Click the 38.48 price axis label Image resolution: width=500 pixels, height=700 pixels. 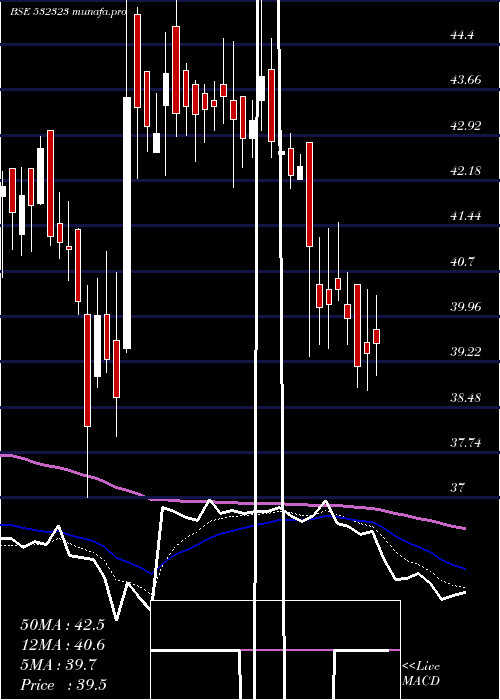[466, 397]
